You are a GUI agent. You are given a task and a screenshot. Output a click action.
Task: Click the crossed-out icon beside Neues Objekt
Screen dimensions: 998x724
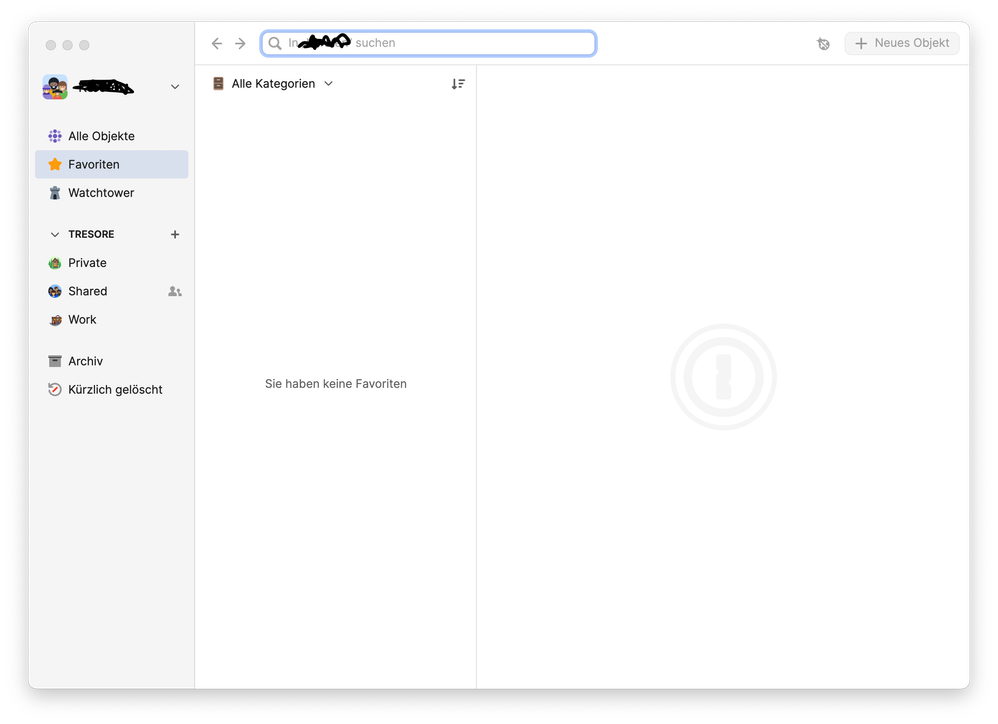pos(823,44)
